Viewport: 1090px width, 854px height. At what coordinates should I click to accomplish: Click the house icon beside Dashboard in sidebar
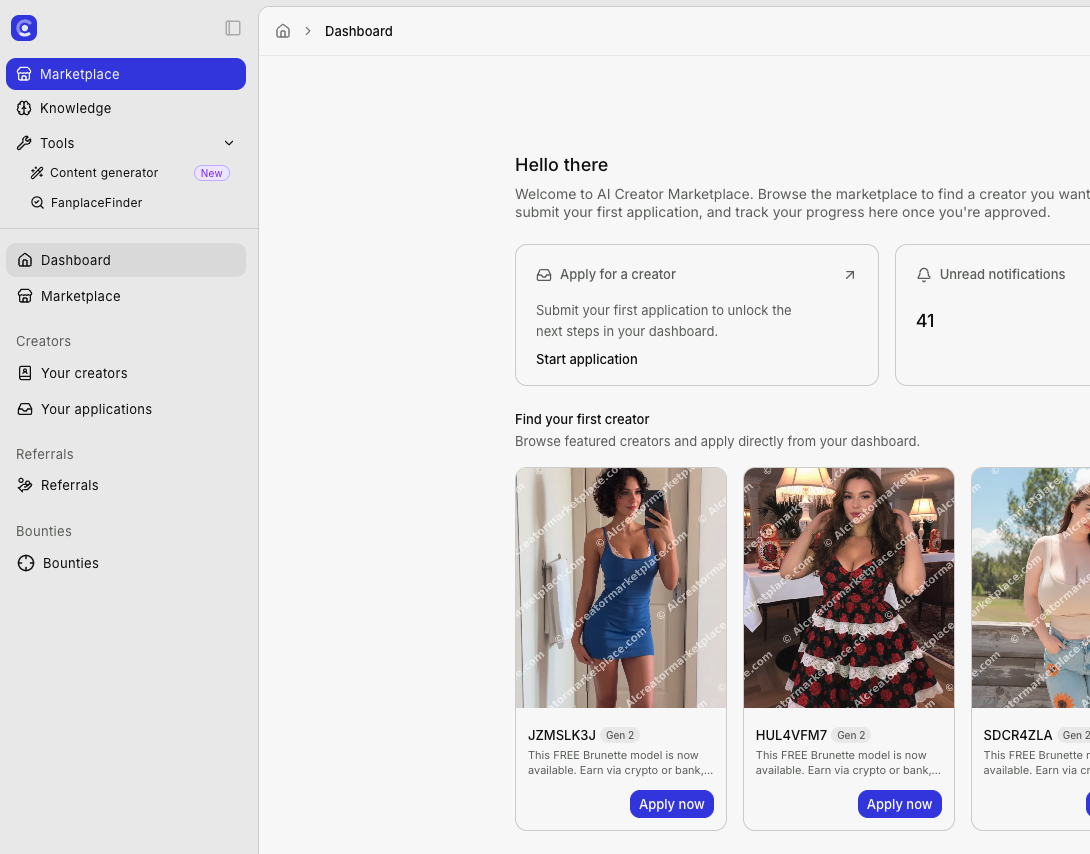click(25, 260)
